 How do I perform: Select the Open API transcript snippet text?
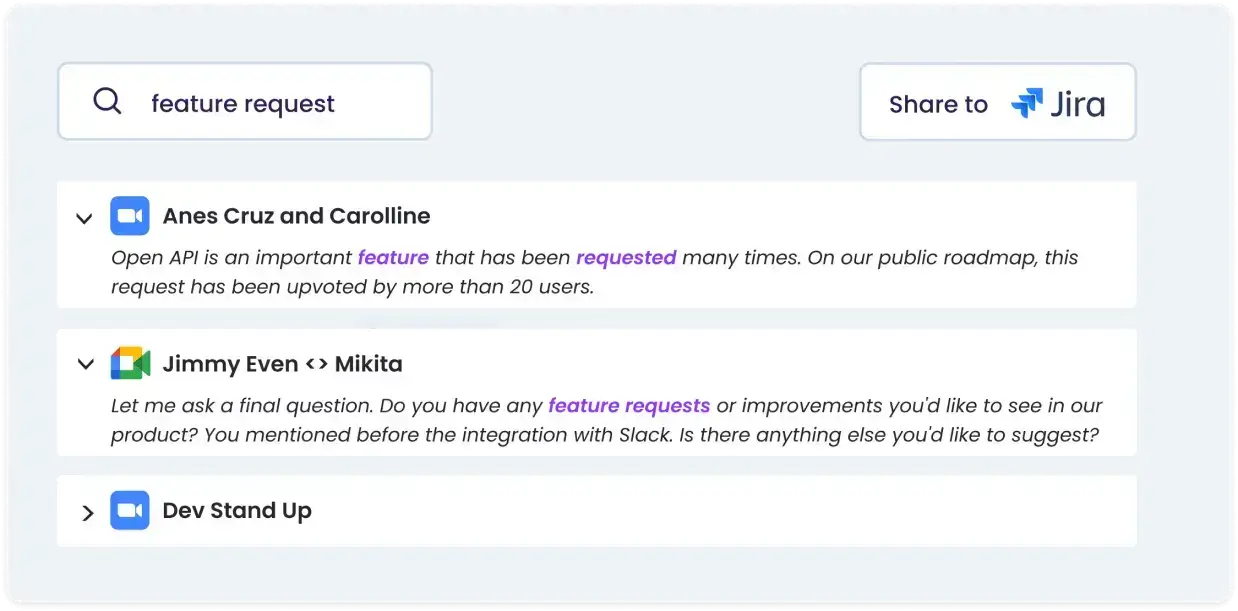594,273
